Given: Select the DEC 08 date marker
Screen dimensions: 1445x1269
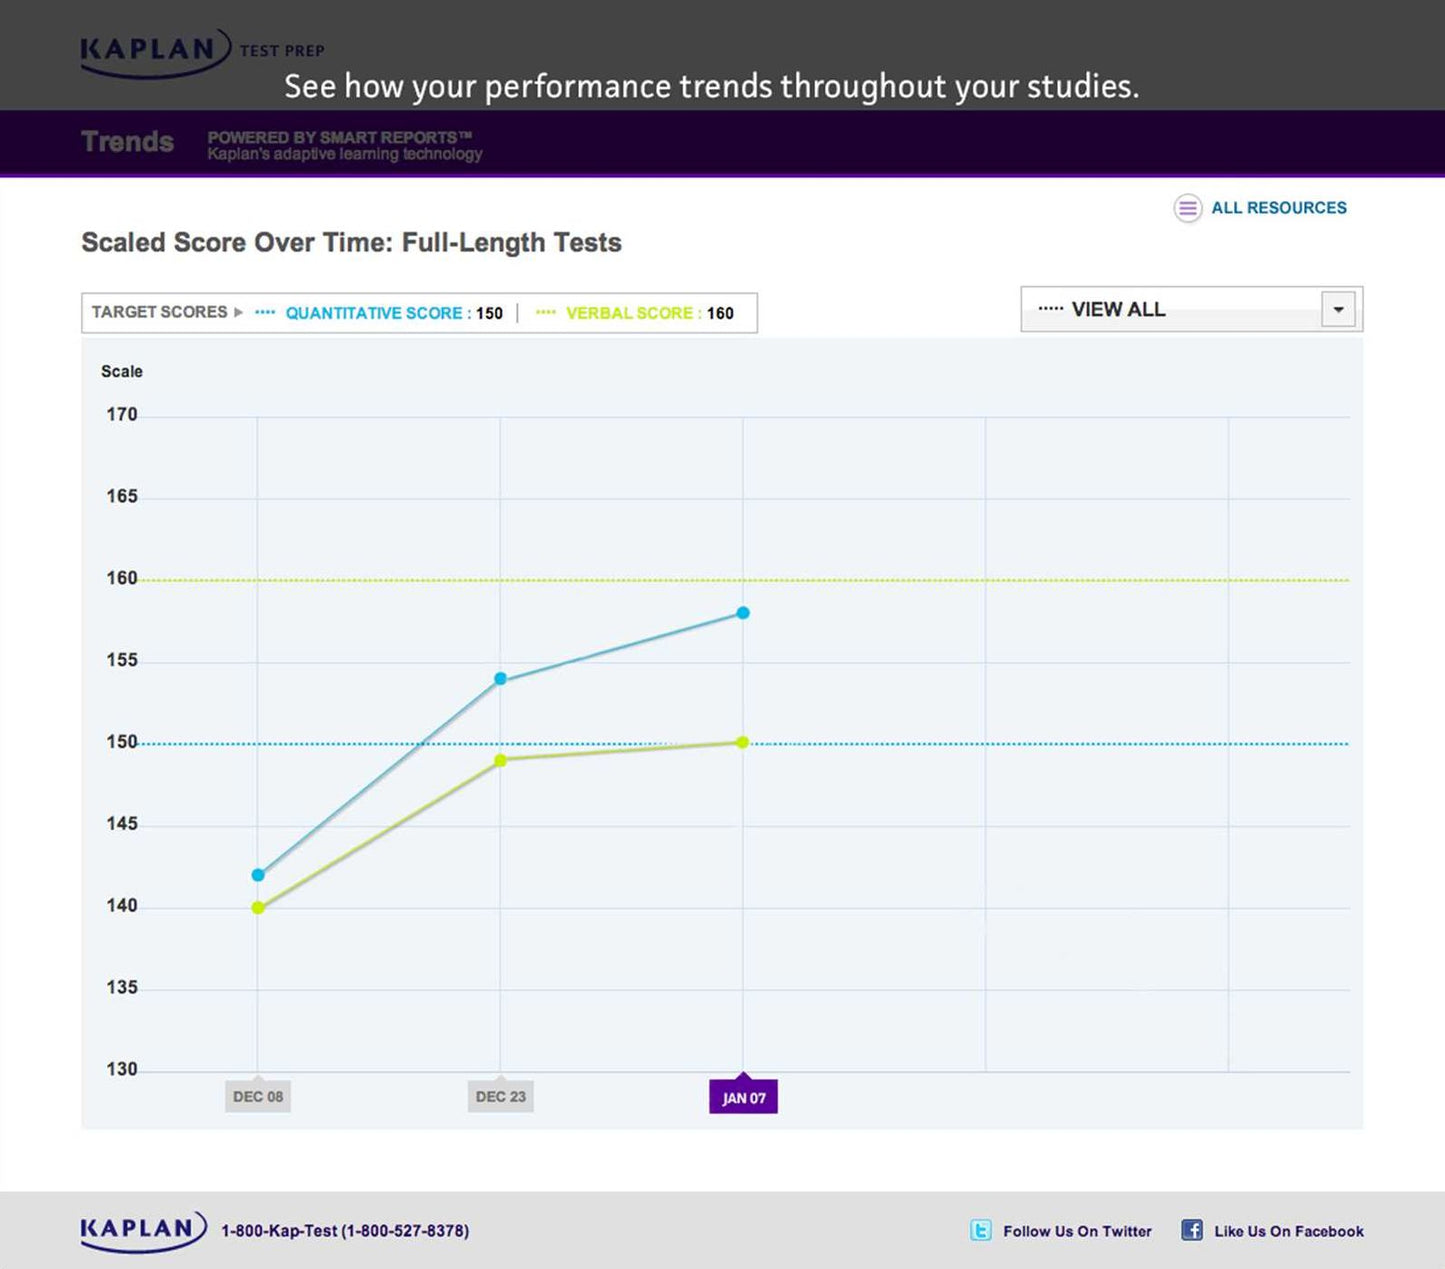Looking at the screenshot, I should (258, 1096).
